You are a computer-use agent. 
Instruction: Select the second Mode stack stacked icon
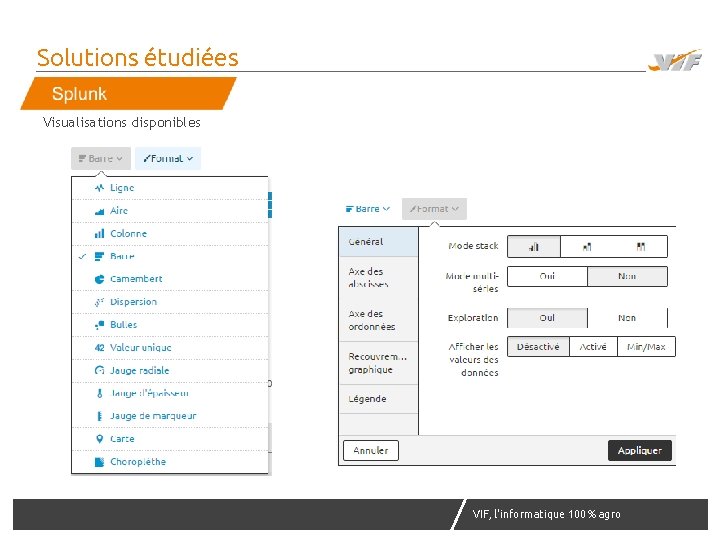587,247
